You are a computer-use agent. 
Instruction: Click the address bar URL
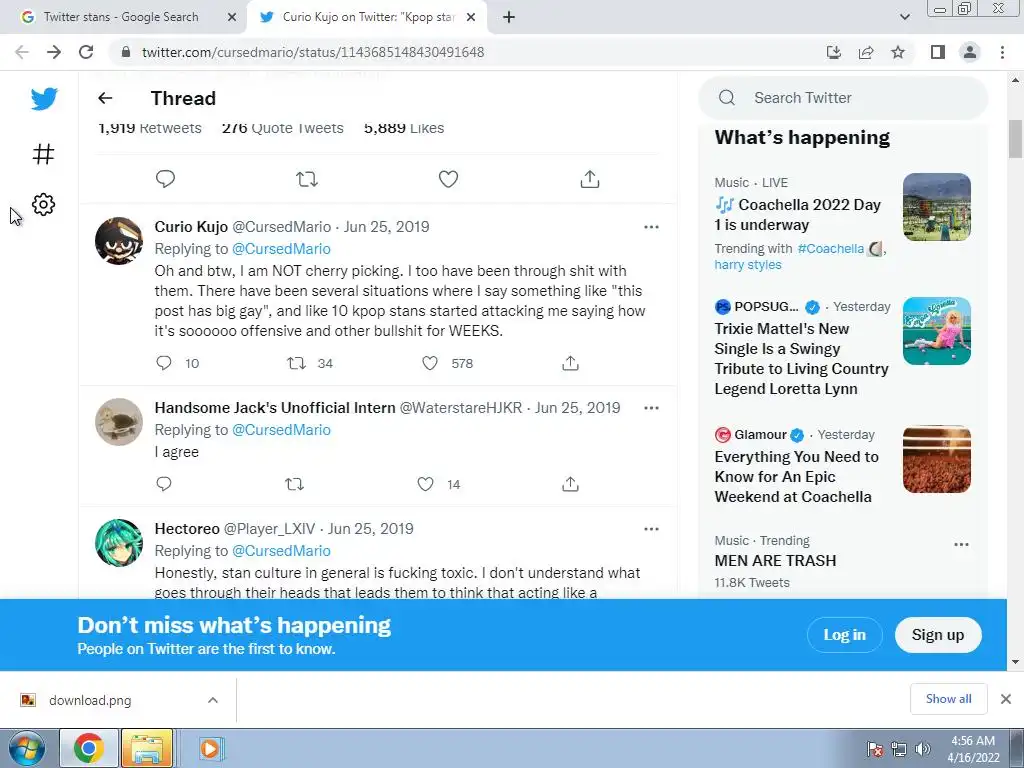coord(313,52)
